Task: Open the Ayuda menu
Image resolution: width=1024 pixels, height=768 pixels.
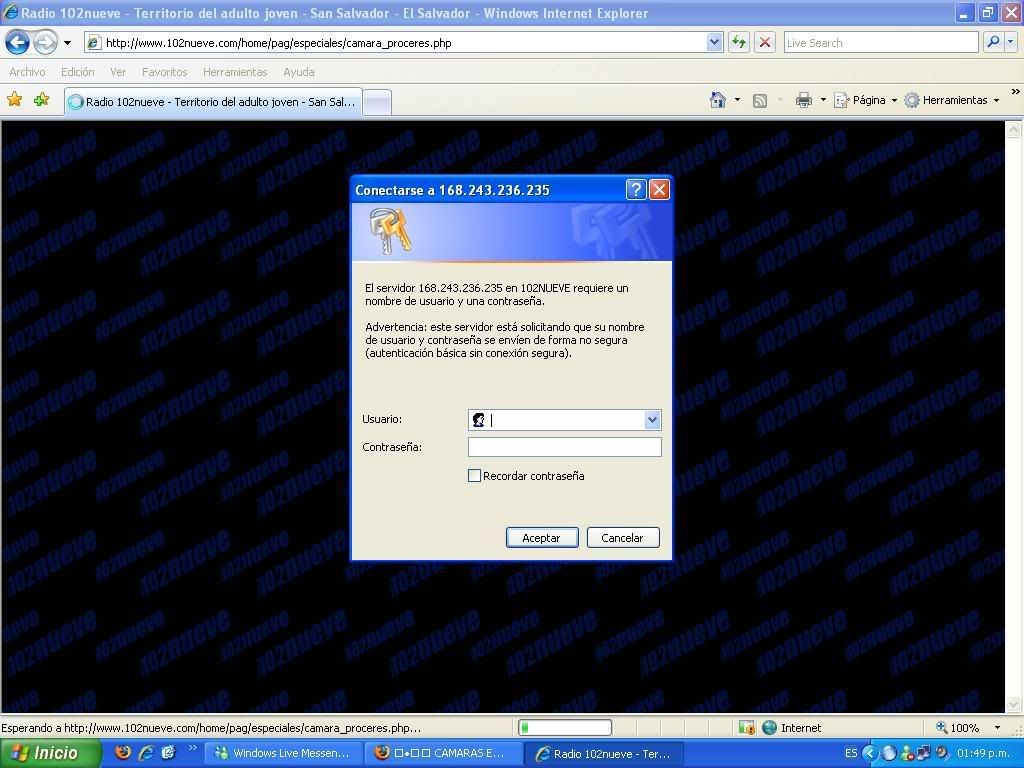Action: 298,72
